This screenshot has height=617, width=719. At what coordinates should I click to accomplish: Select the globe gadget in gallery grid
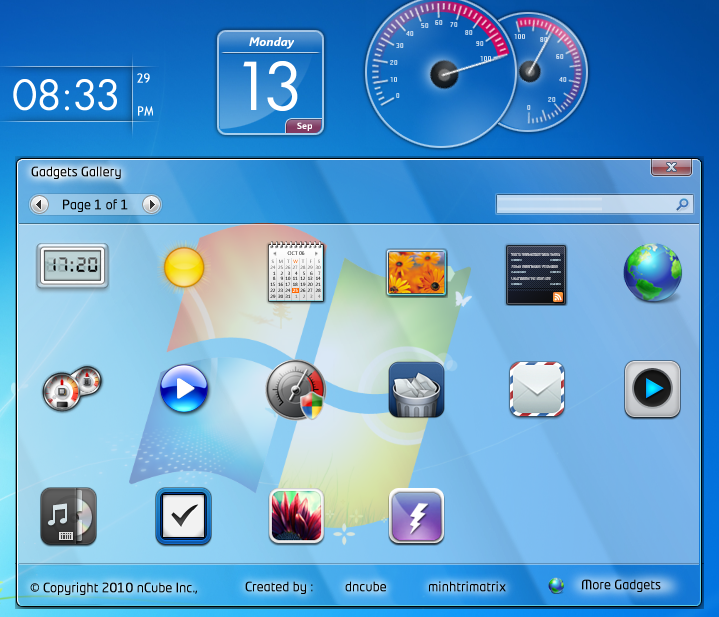click(x=653, y=273)
